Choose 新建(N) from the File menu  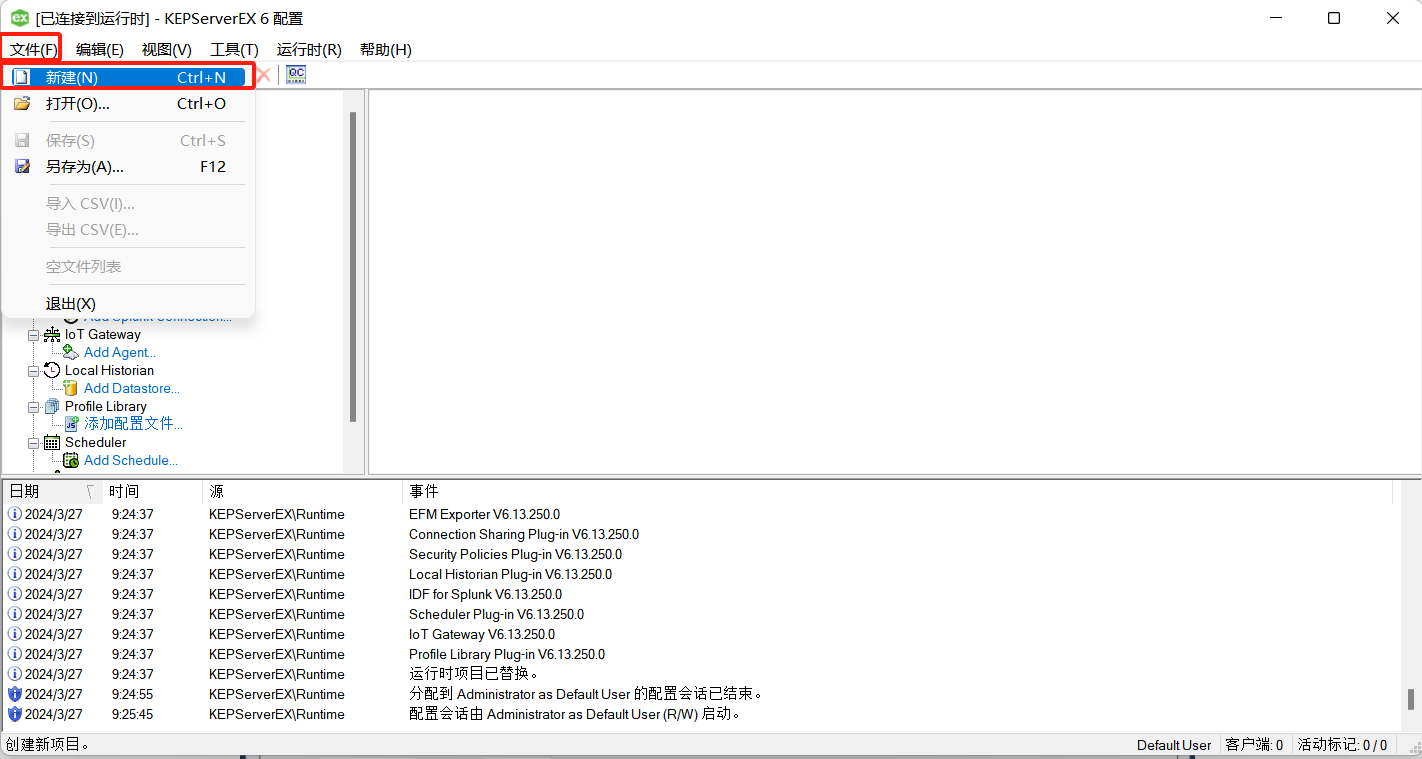(128, 77)
